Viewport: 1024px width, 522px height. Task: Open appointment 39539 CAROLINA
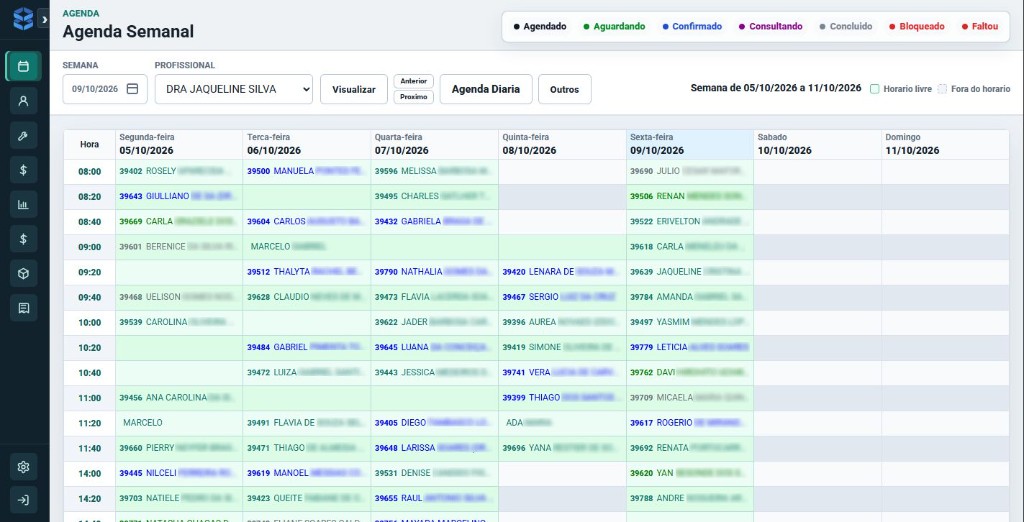pos(179,322)
